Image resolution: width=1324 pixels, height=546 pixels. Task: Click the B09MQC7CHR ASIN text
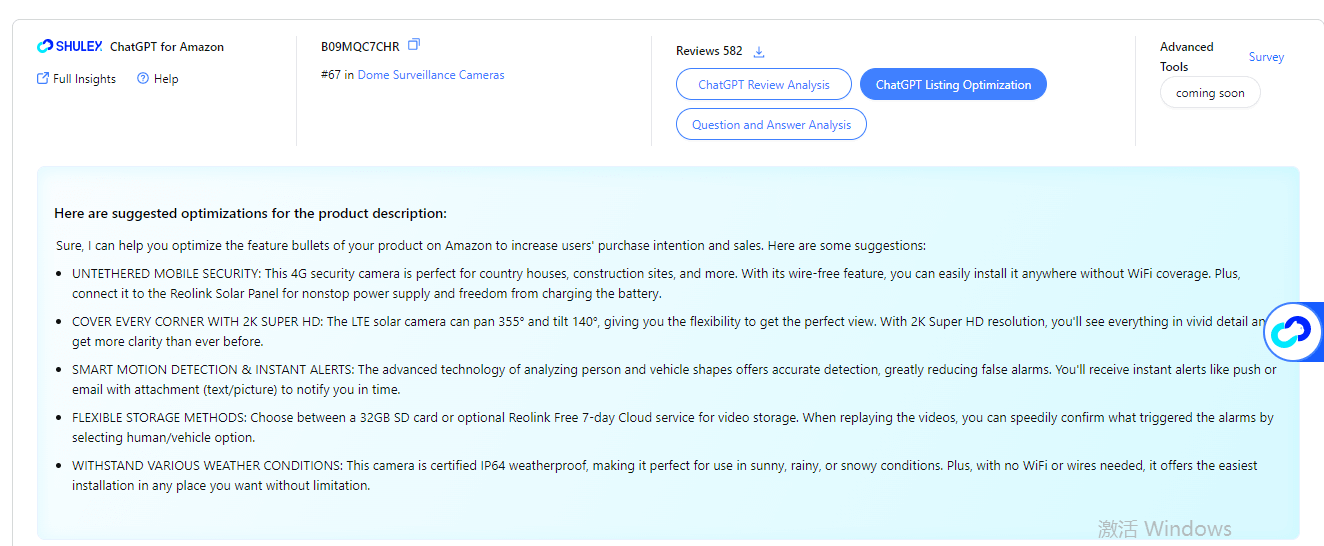tap(360, 47)
